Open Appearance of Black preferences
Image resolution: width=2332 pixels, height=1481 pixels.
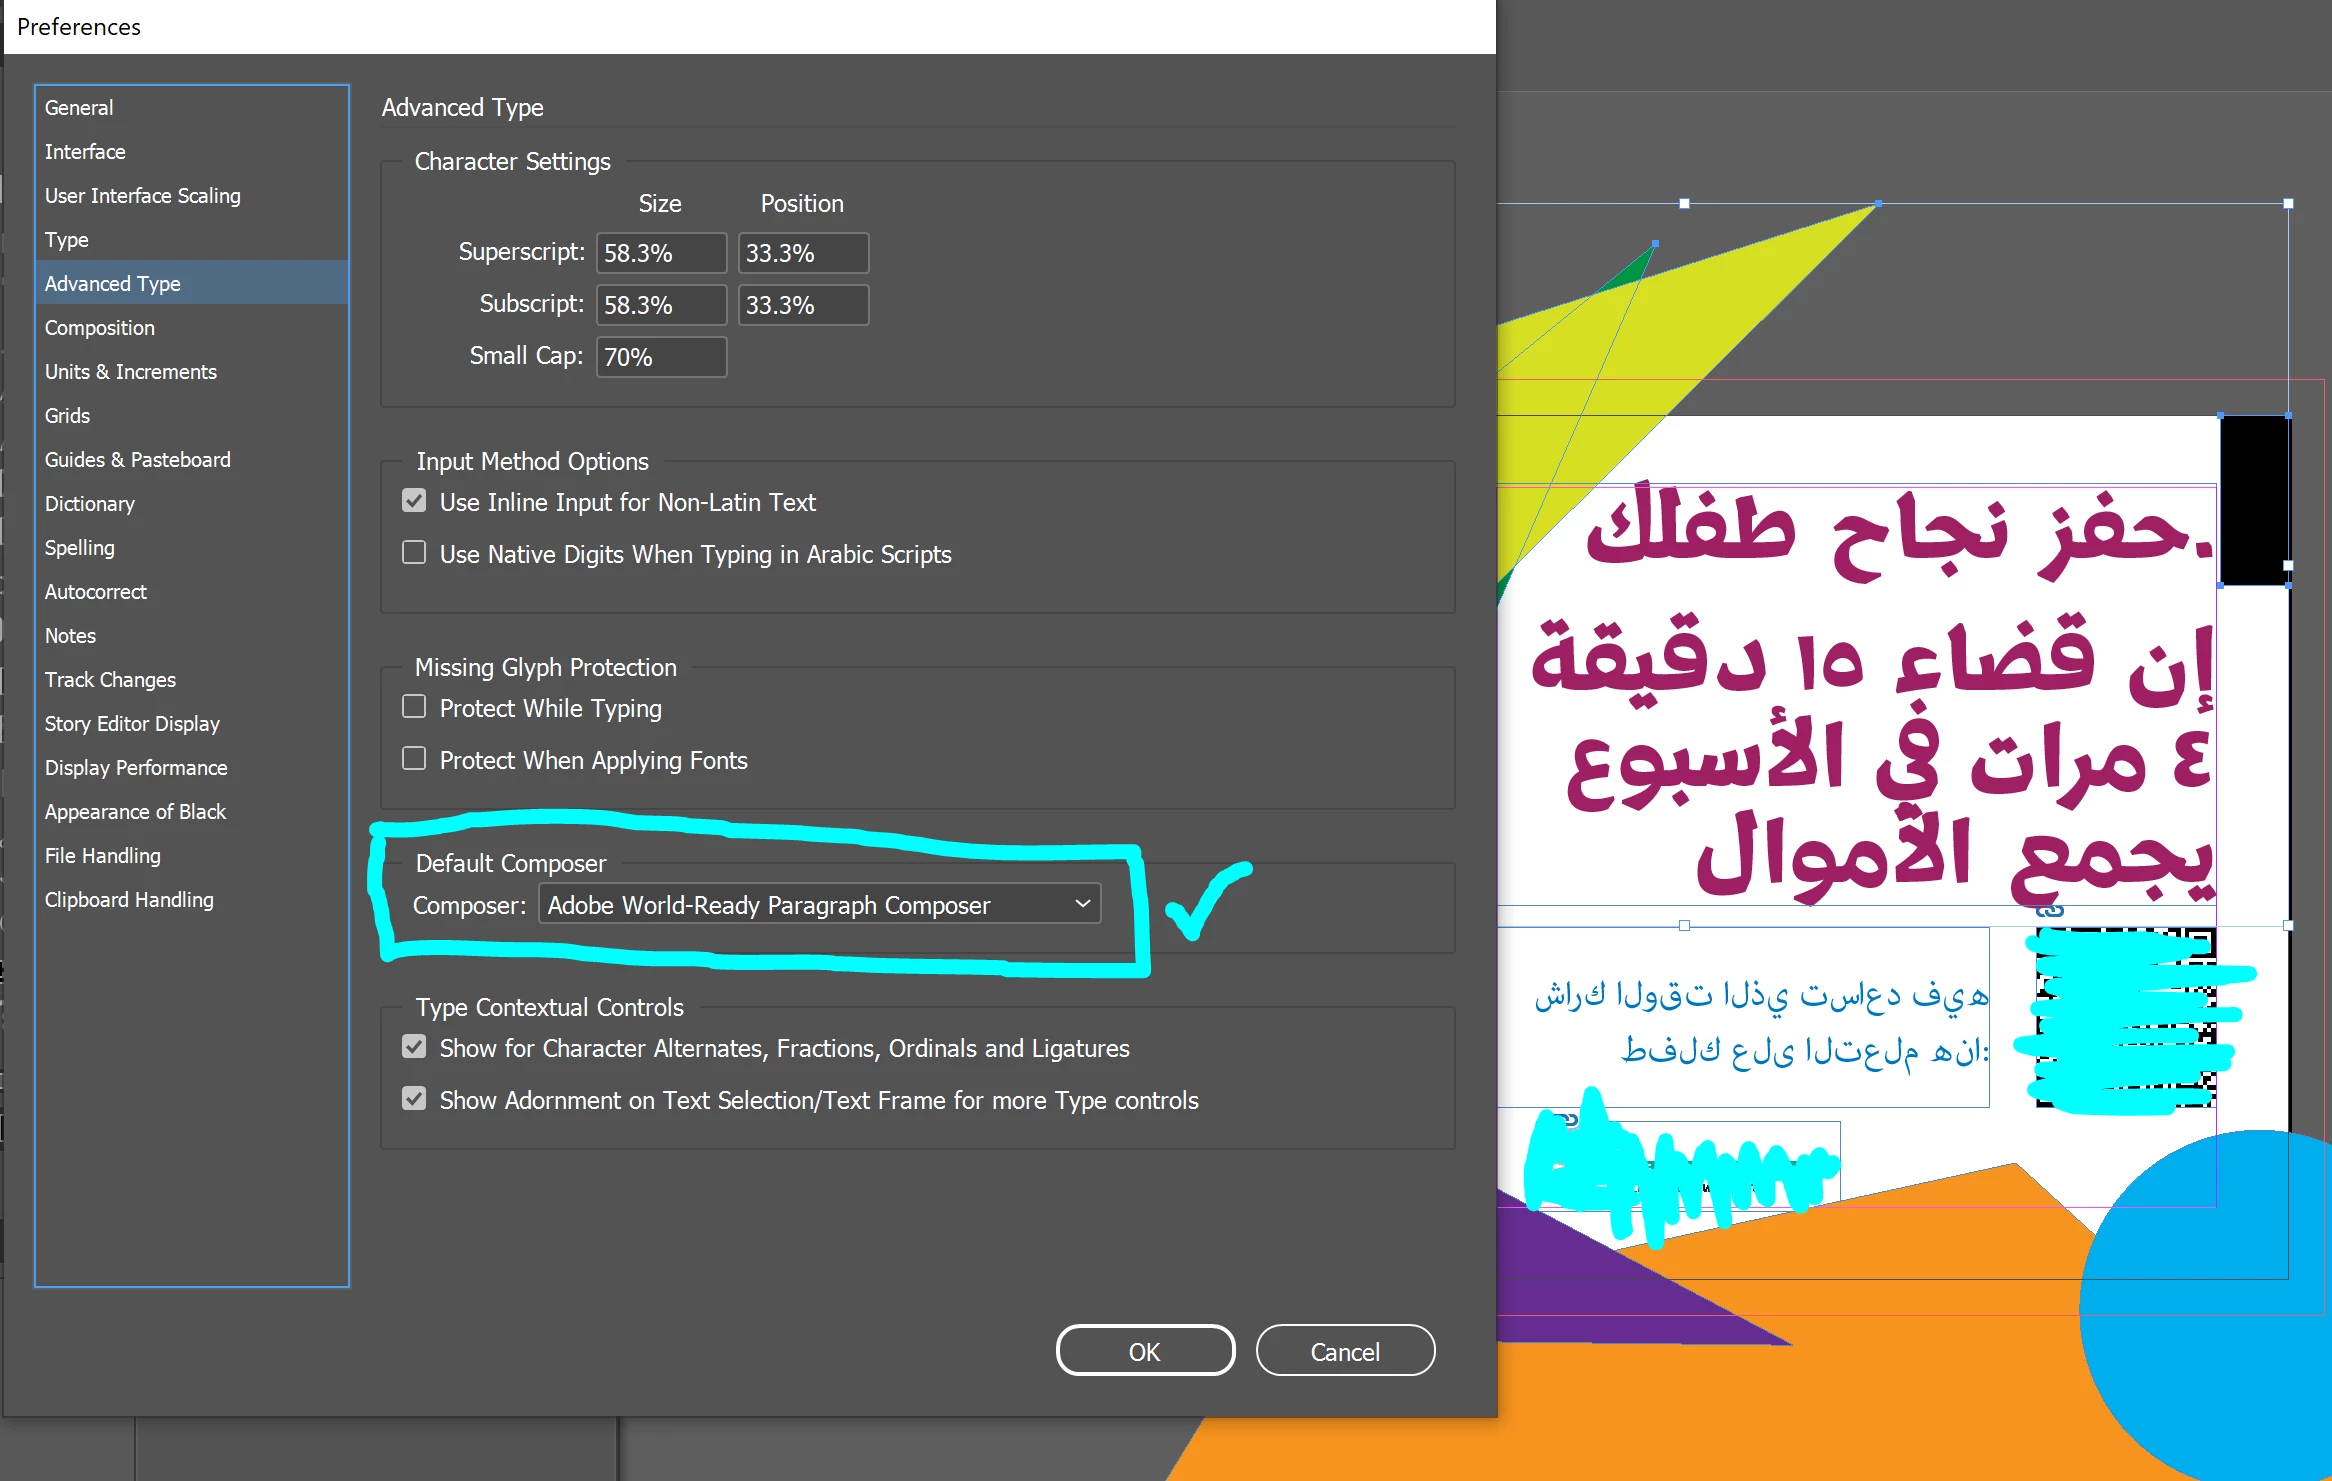tap(136, 812)
